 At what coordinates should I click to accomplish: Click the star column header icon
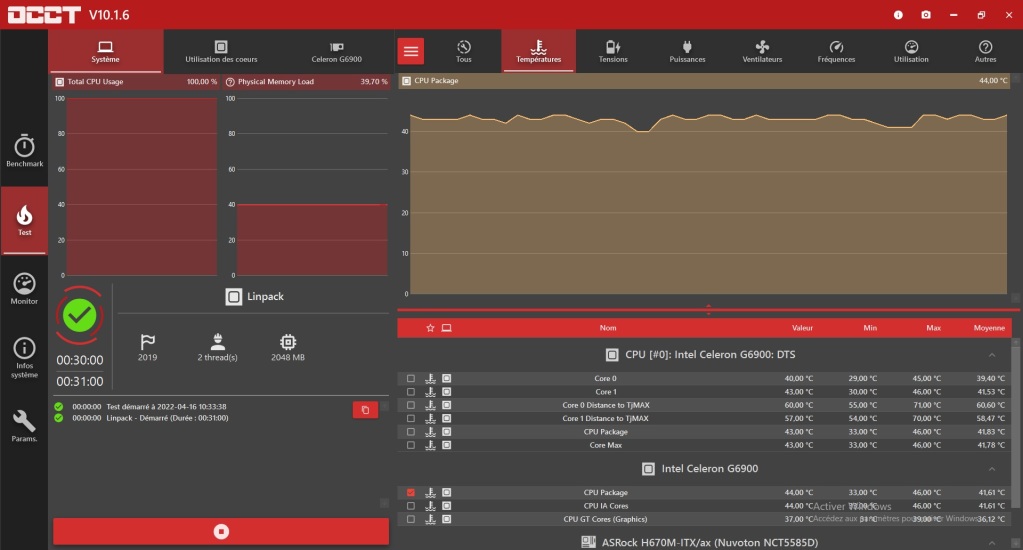click(x=430, y=328)
